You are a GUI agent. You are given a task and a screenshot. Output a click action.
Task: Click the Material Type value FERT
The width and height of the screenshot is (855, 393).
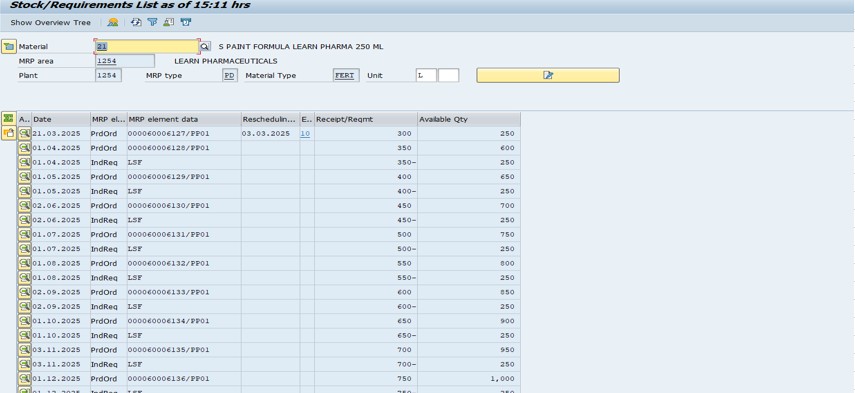click(345, 75)
